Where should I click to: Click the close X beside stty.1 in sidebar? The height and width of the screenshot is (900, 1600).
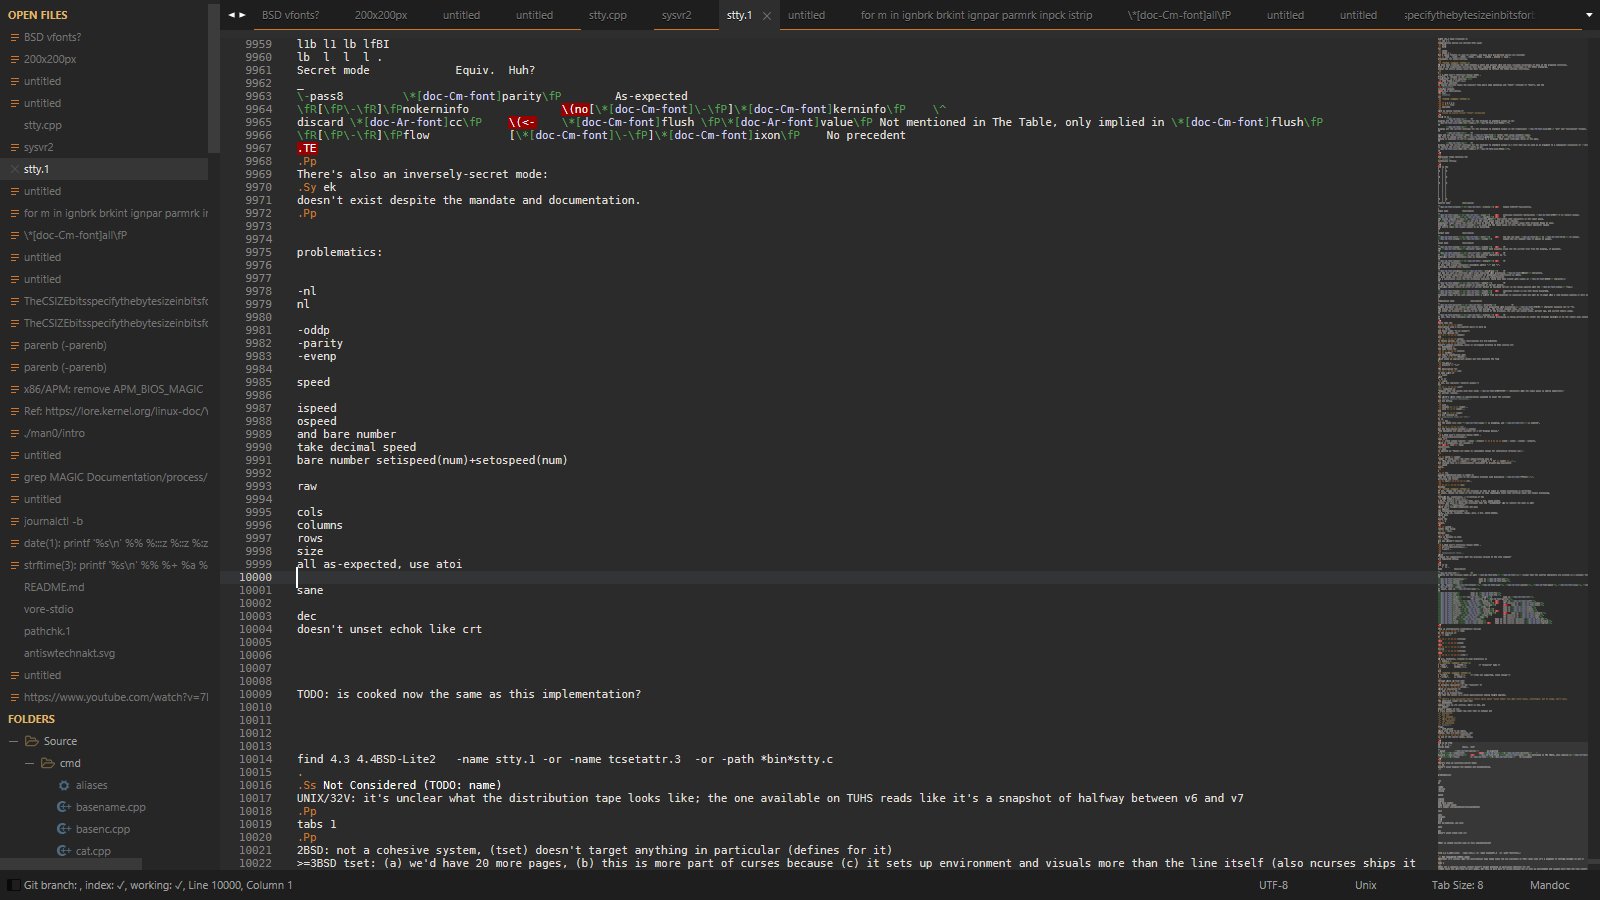click(14, 169)
